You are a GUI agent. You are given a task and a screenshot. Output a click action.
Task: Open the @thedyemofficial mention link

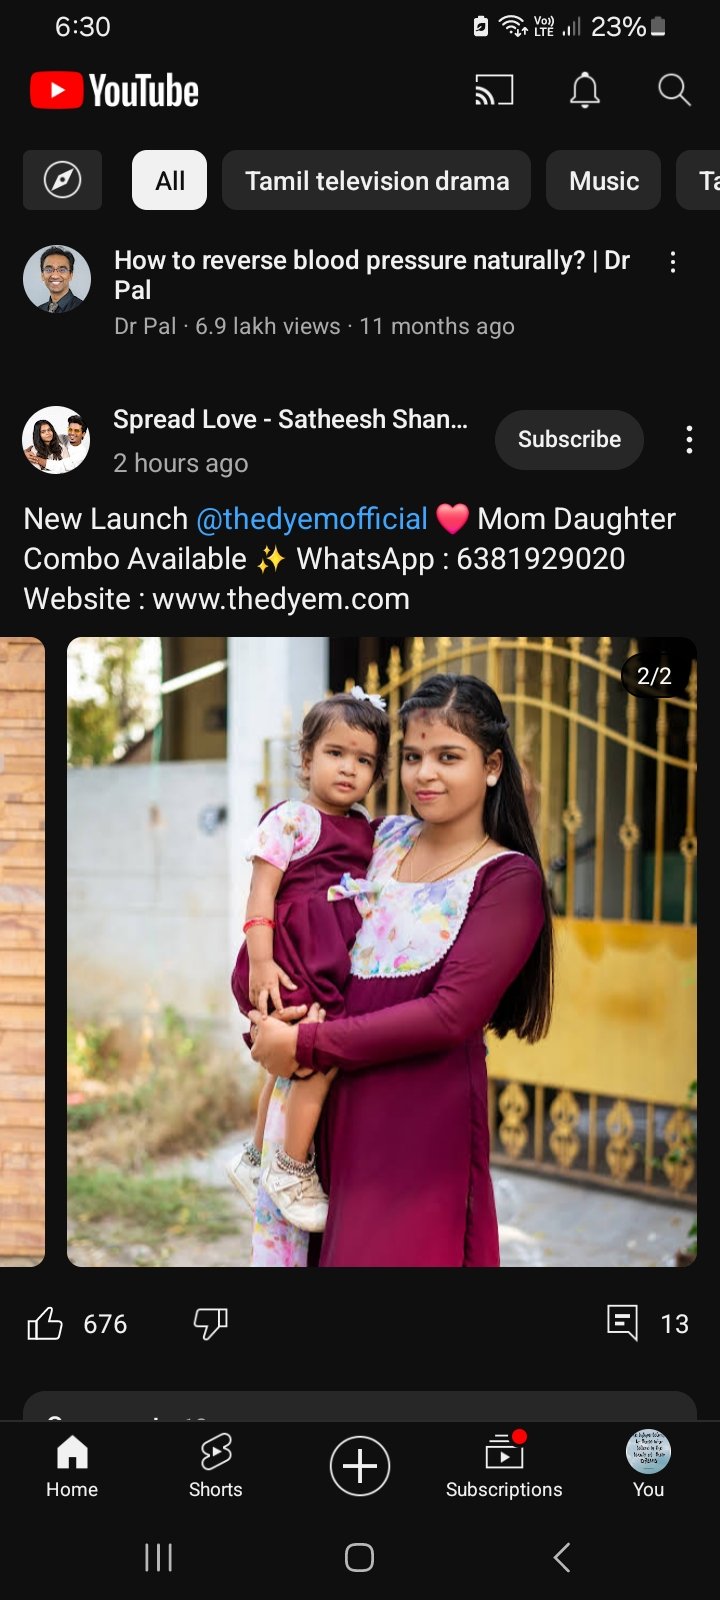click(312, 519)
